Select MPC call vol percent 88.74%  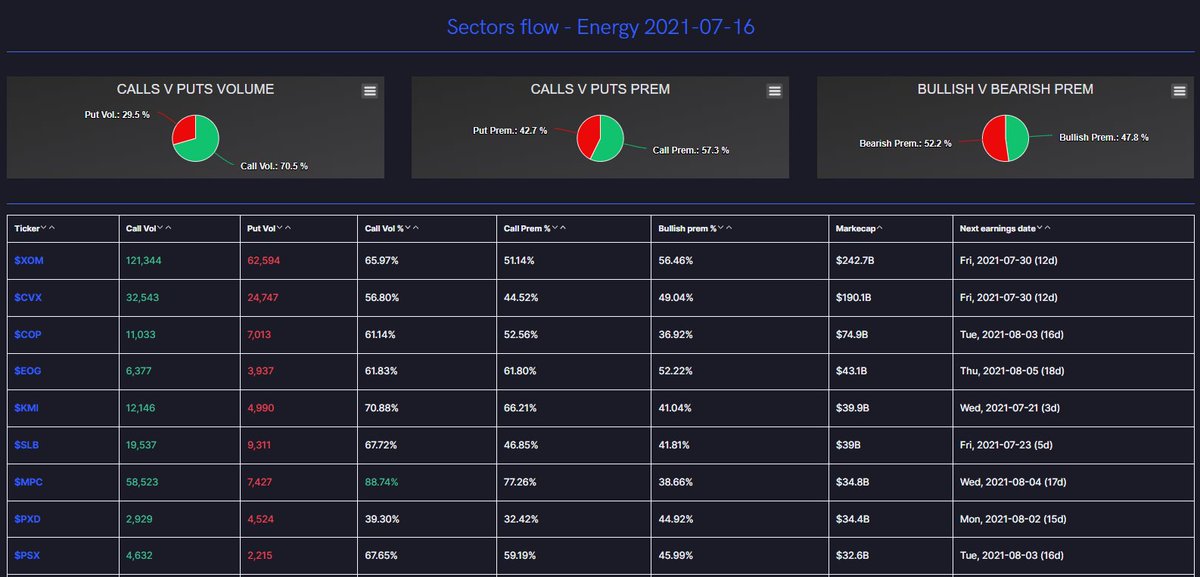coord(382,482)
